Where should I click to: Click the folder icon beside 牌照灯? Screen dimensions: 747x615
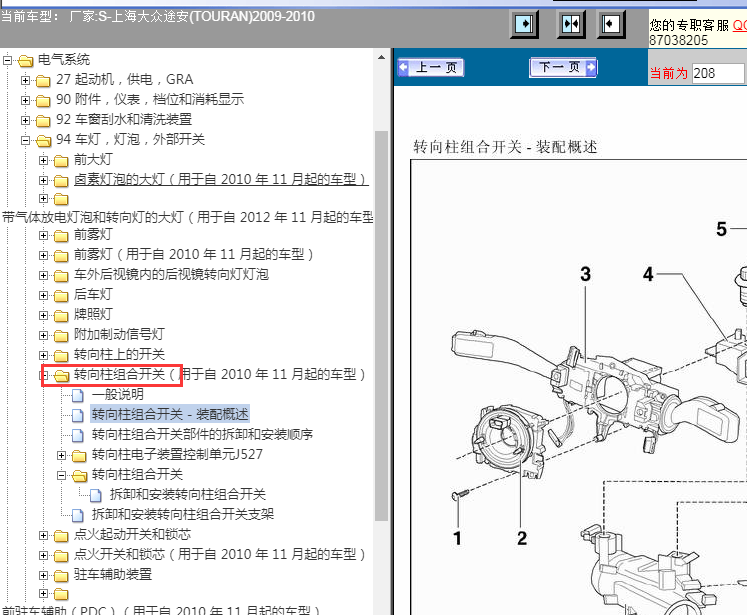(62, 315)
